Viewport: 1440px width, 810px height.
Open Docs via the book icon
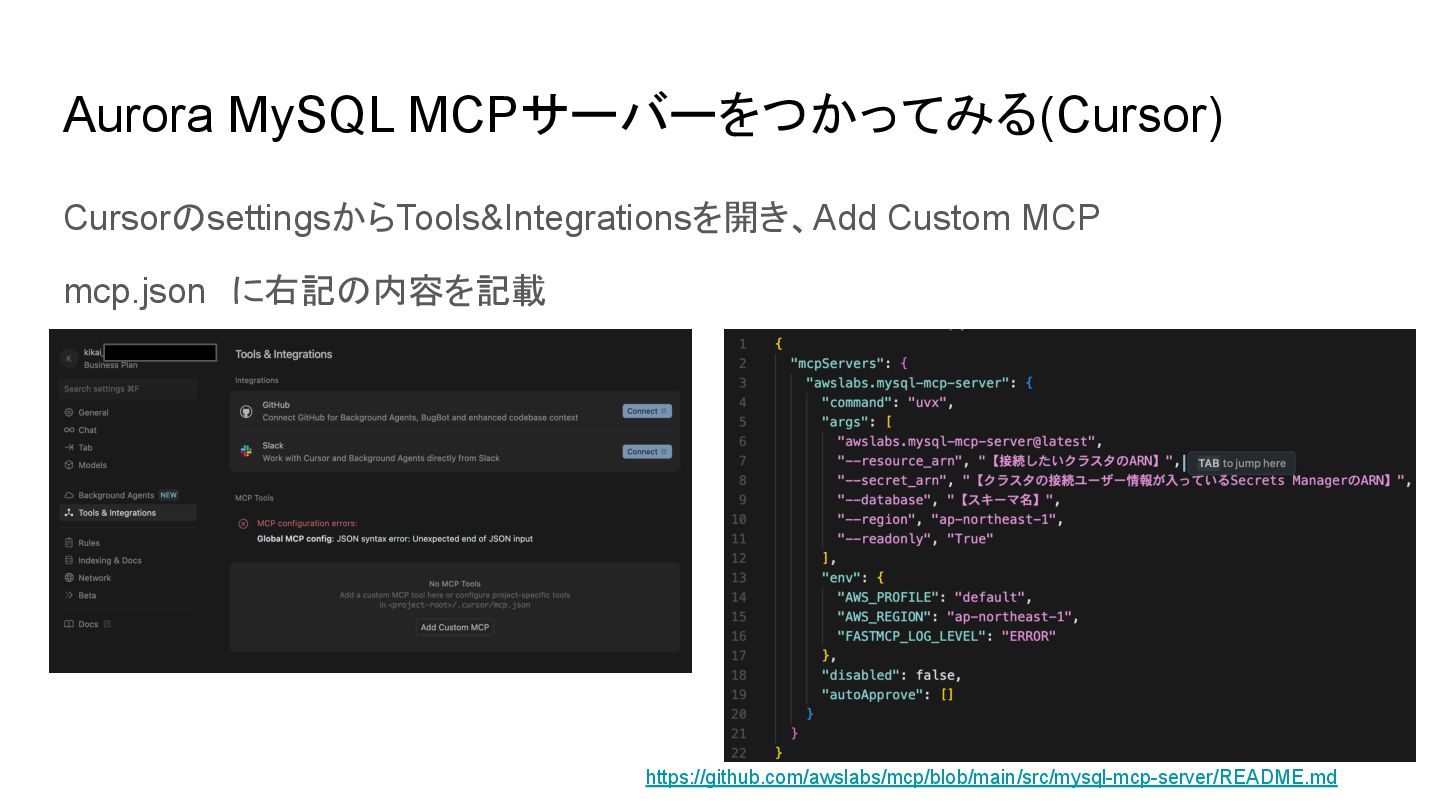[x=68, y=624]
